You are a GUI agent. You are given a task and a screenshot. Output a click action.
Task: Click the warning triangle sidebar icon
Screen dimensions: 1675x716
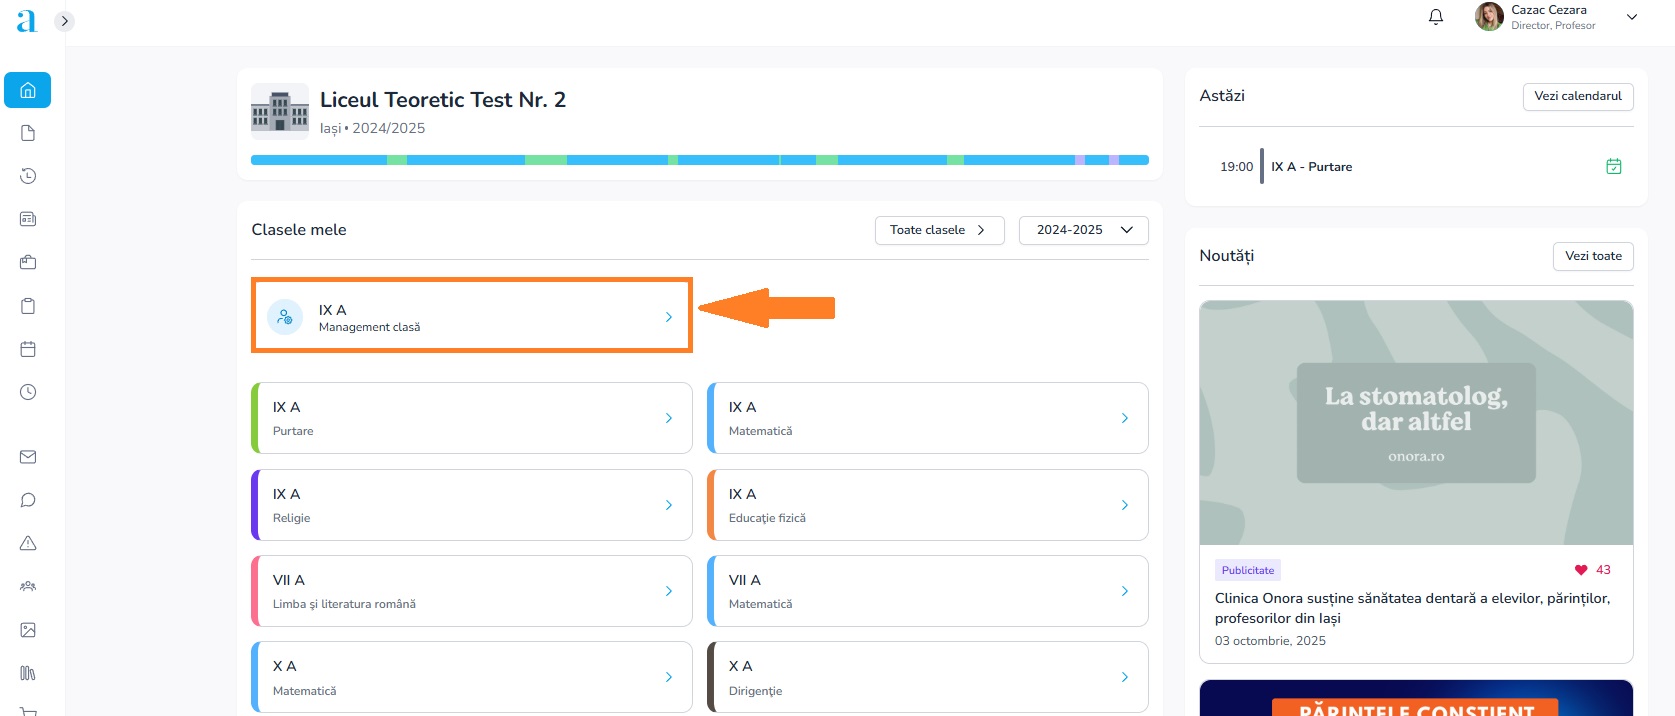coord(28,543)
